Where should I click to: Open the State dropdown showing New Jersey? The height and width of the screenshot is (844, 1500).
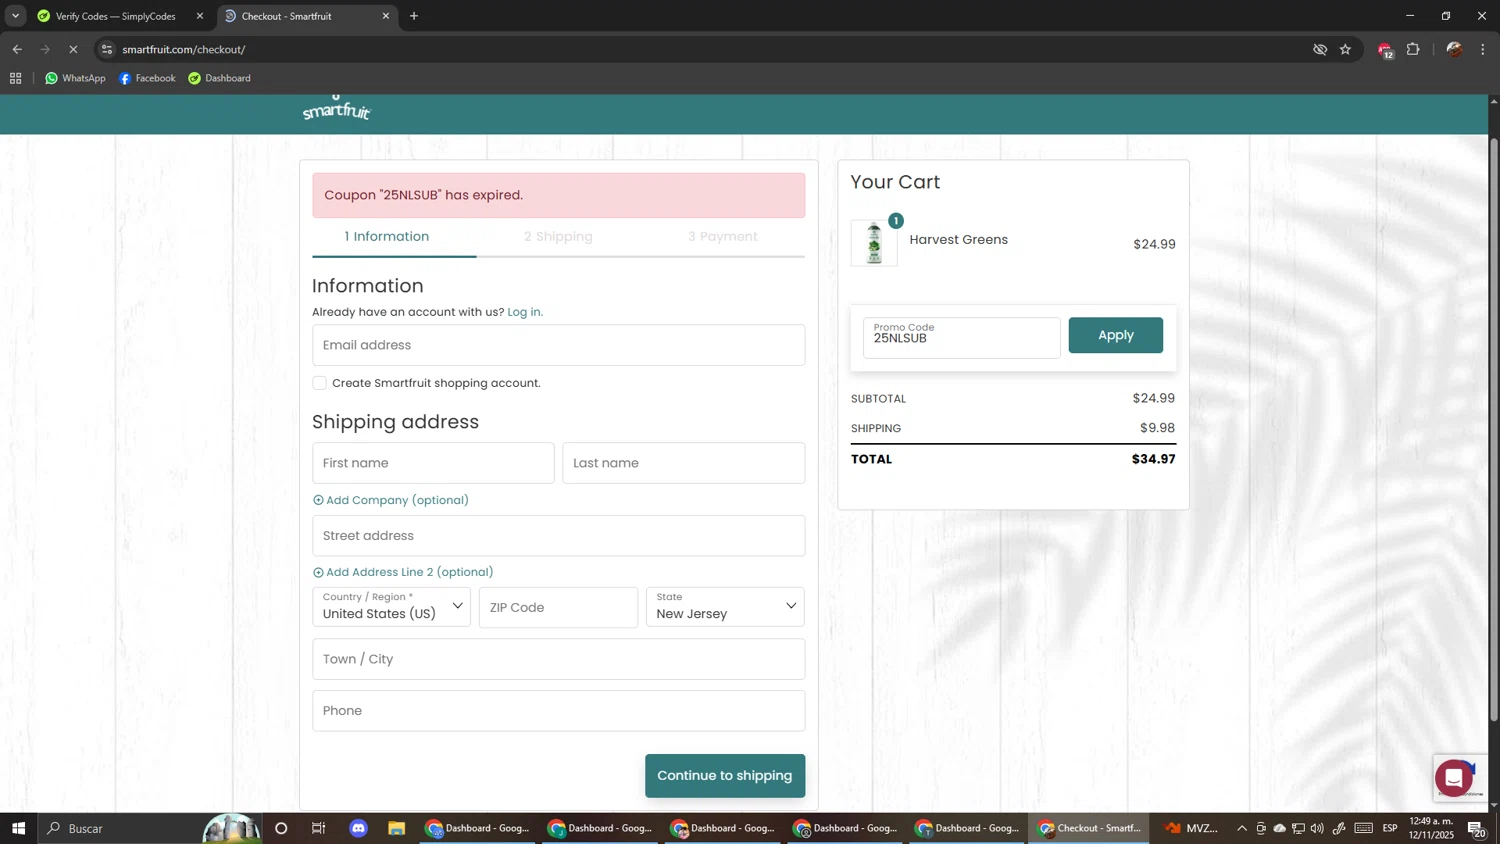tap(725, 607)
